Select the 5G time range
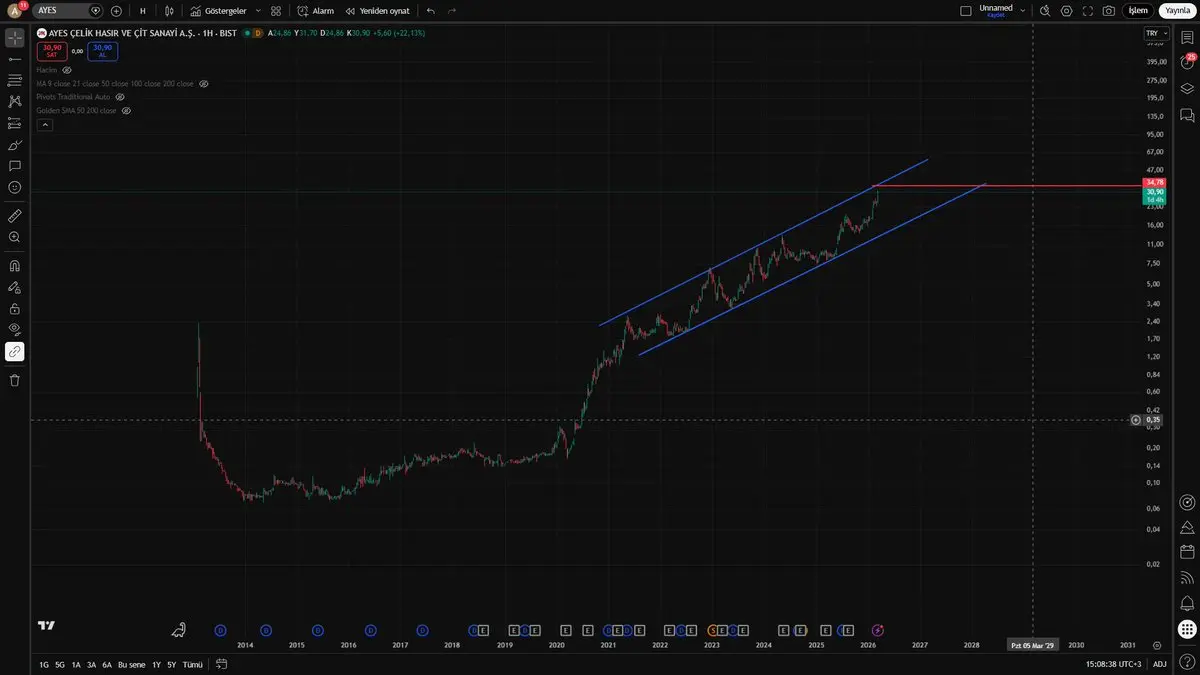Viewport: 1200px width, 675px height. (x=60, y=664)
